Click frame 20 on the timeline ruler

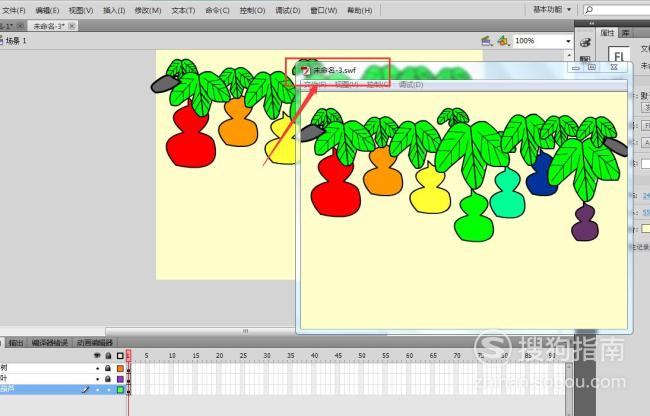pyautogui.click(x=219, y=356)
